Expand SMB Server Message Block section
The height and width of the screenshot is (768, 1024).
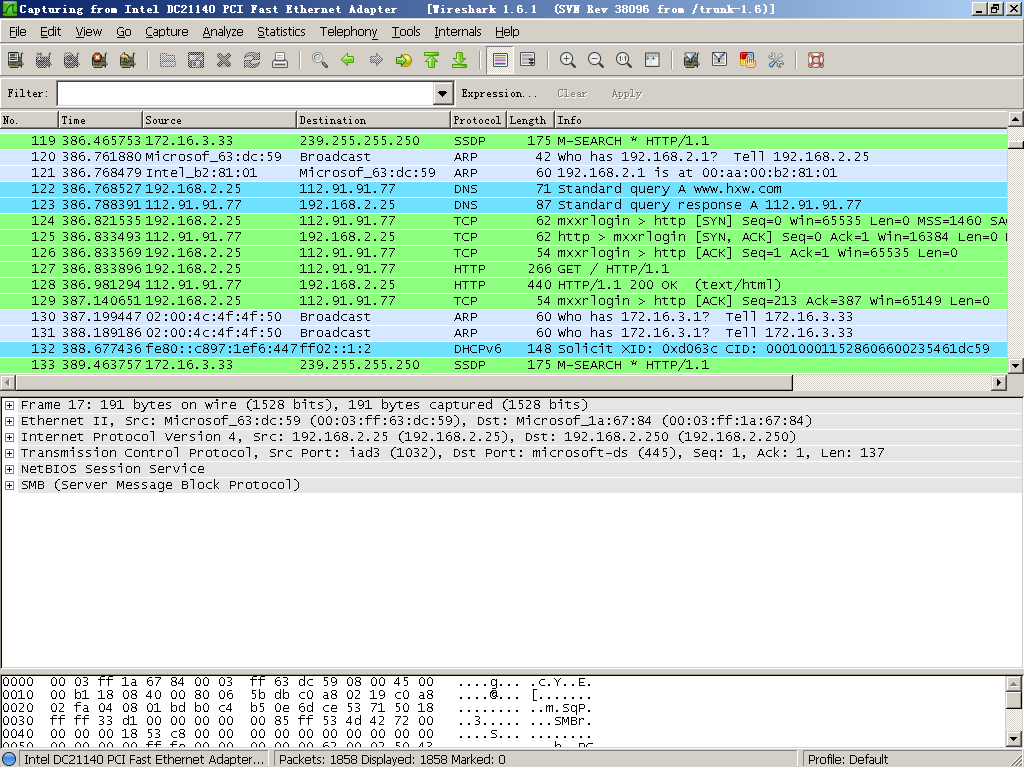point(10,485)
